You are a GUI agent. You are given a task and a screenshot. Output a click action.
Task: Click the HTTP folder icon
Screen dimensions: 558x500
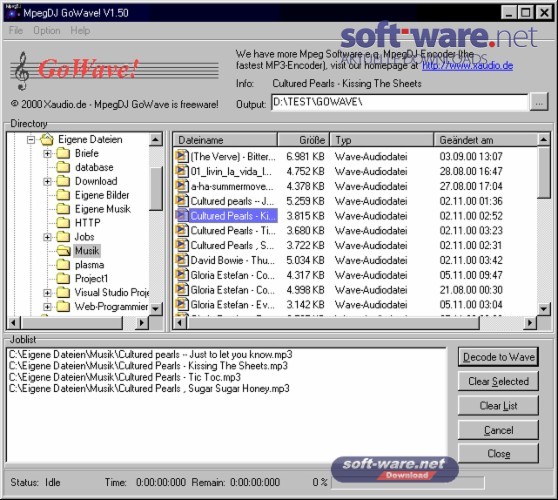[x=63, y=223]
